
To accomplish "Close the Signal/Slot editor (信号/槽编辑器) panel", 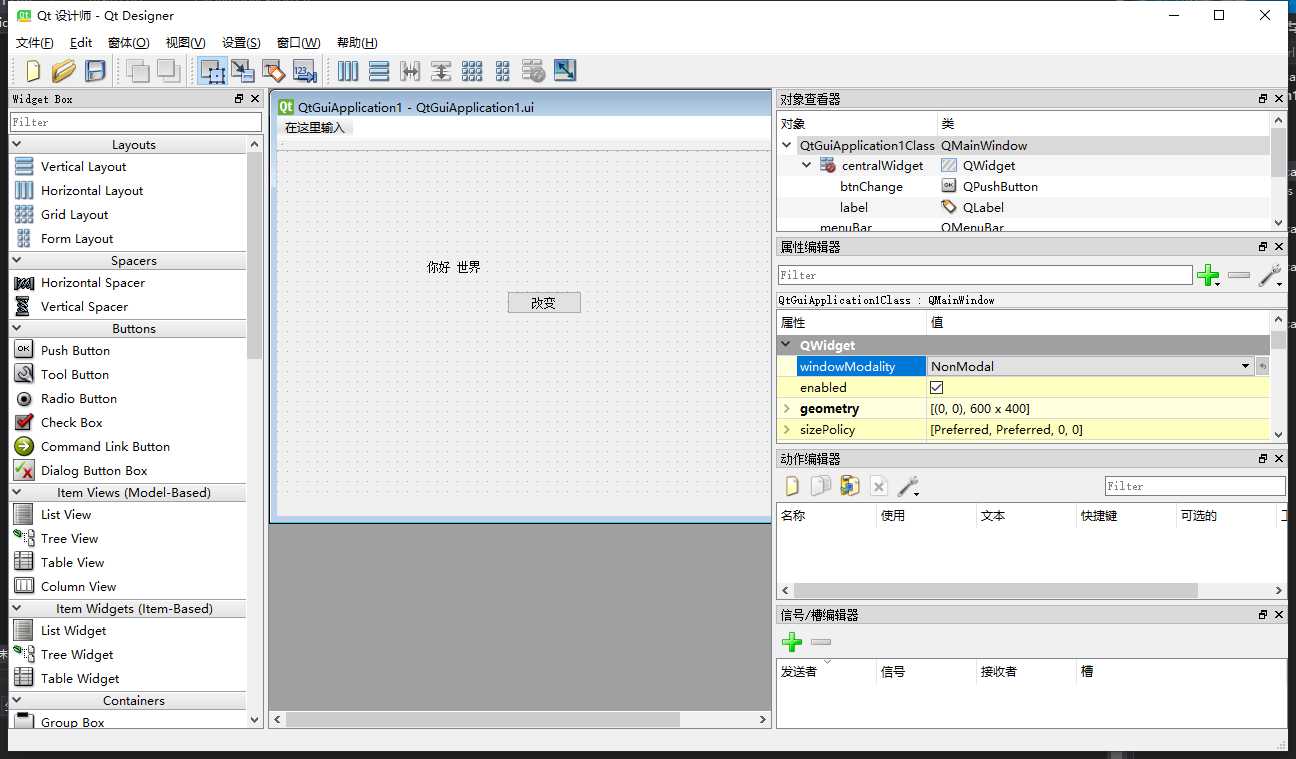I will 1279,615.
